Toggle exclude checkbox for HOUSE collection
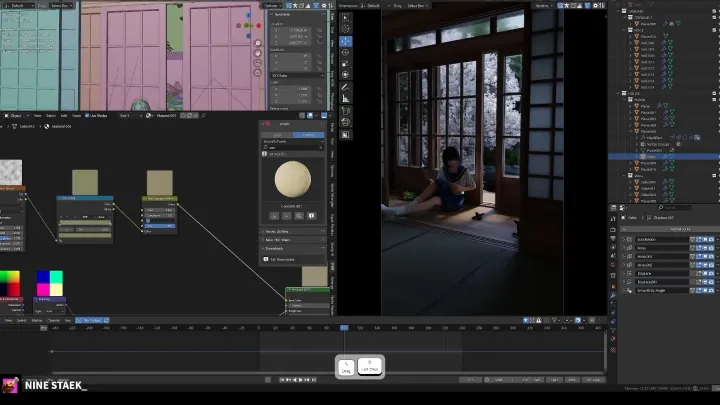 tap(714, 93)
